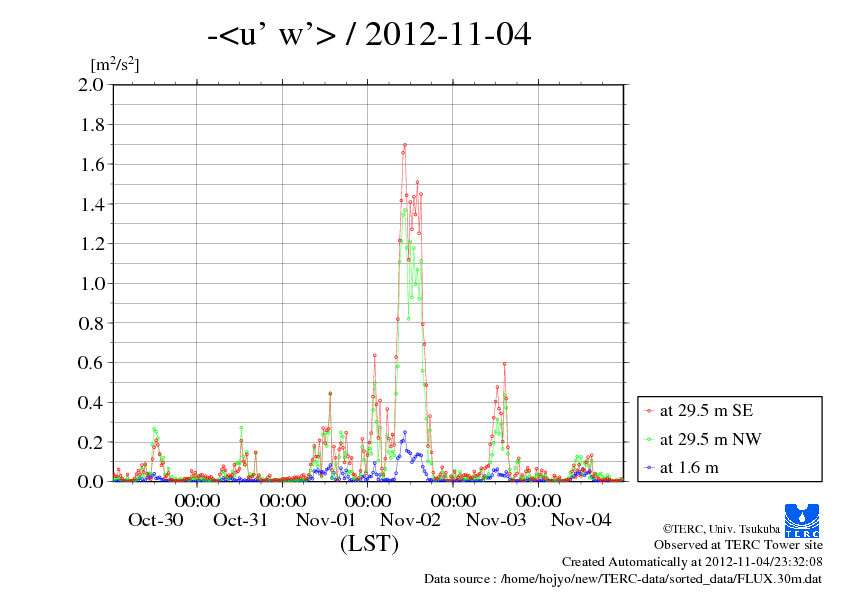
Task: Click the 1.6 y-axis label
Action: click(x=92, y=164)
